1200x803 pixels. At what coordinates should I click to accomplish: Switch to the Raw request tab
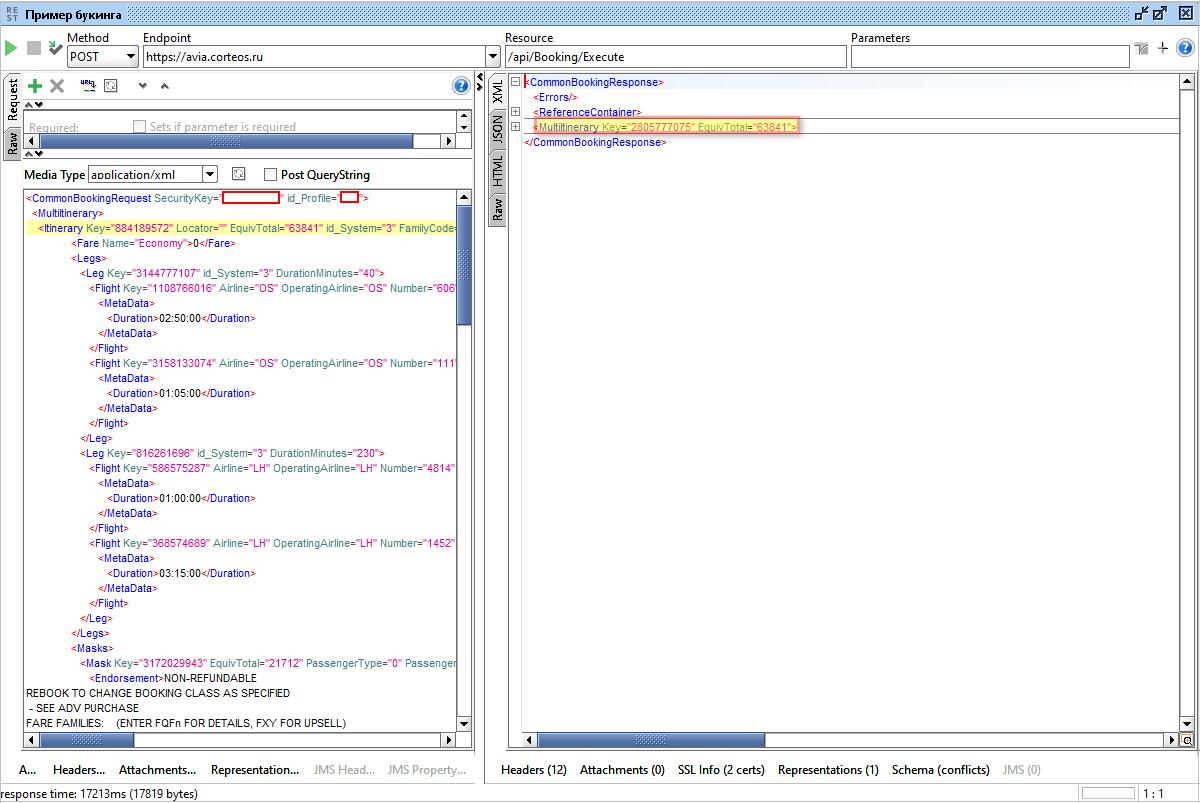coord(13,142)
